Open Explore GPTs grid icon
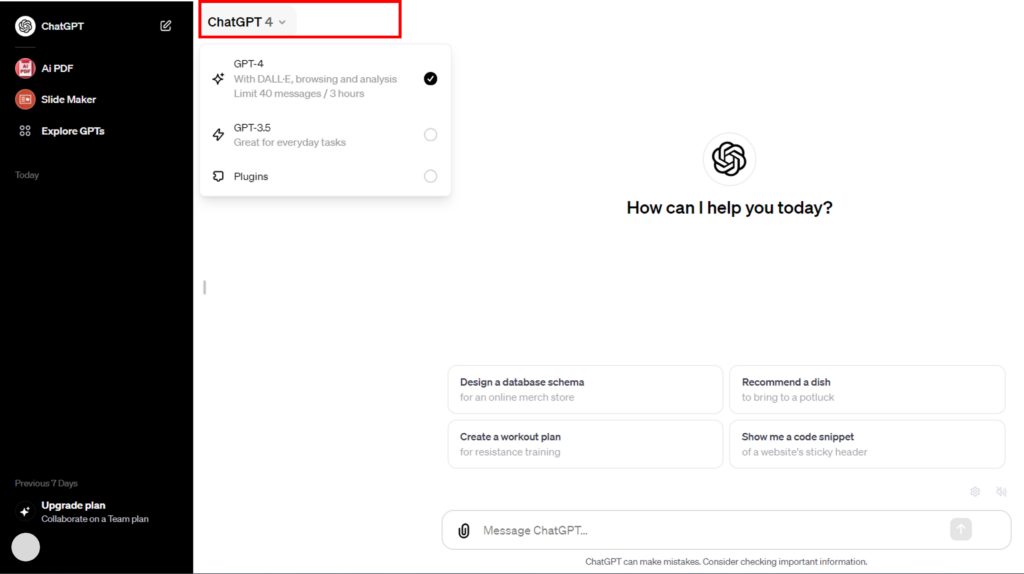Screen dimensions: 1024x574 (25, 131)
